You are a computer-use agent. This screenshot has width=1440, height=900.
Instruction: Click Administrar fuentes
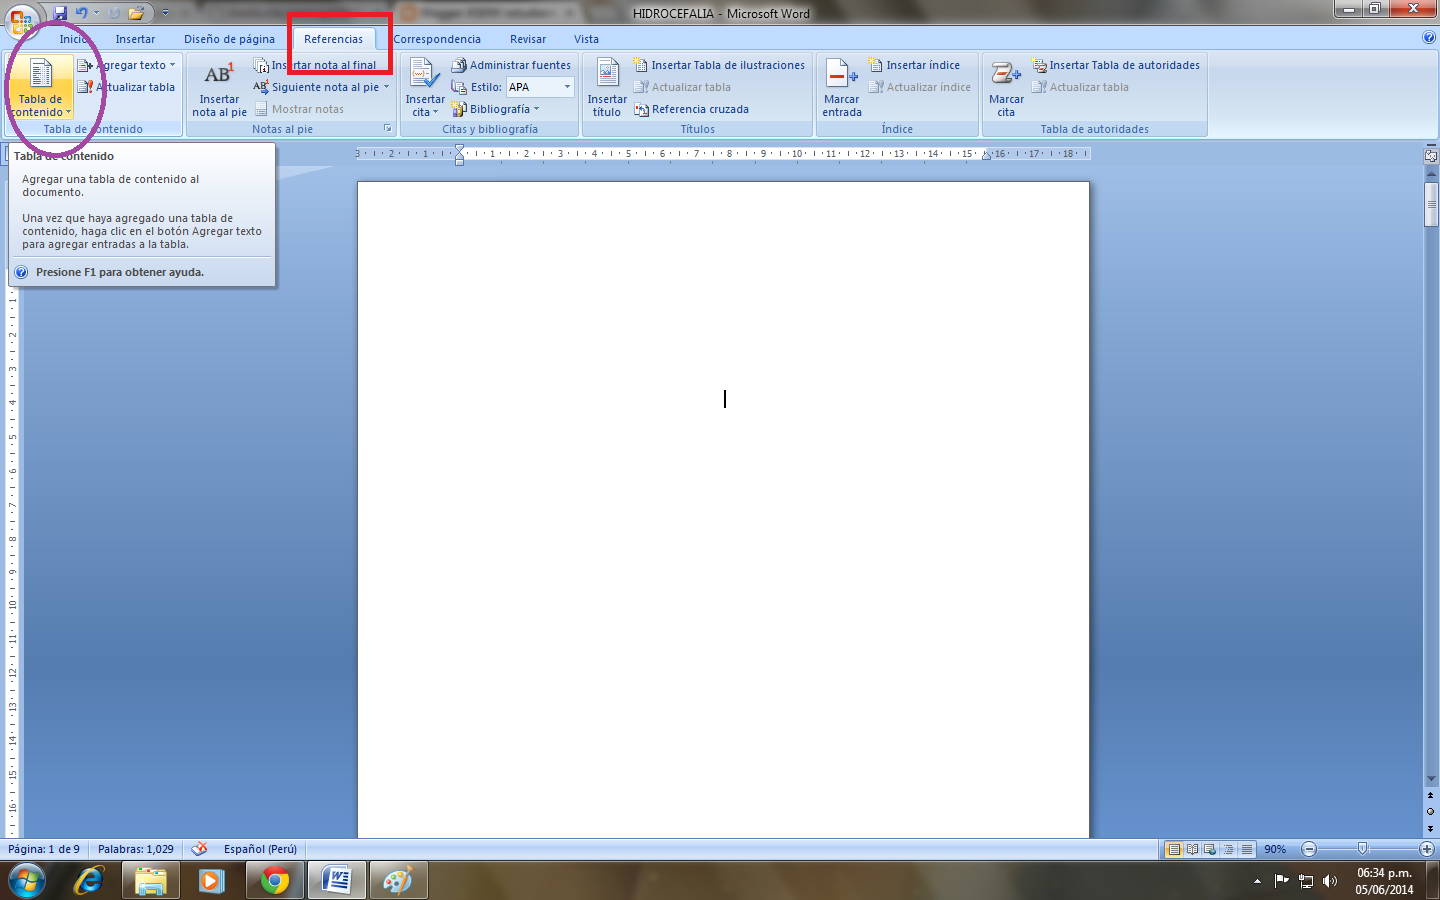pos(511,65)
